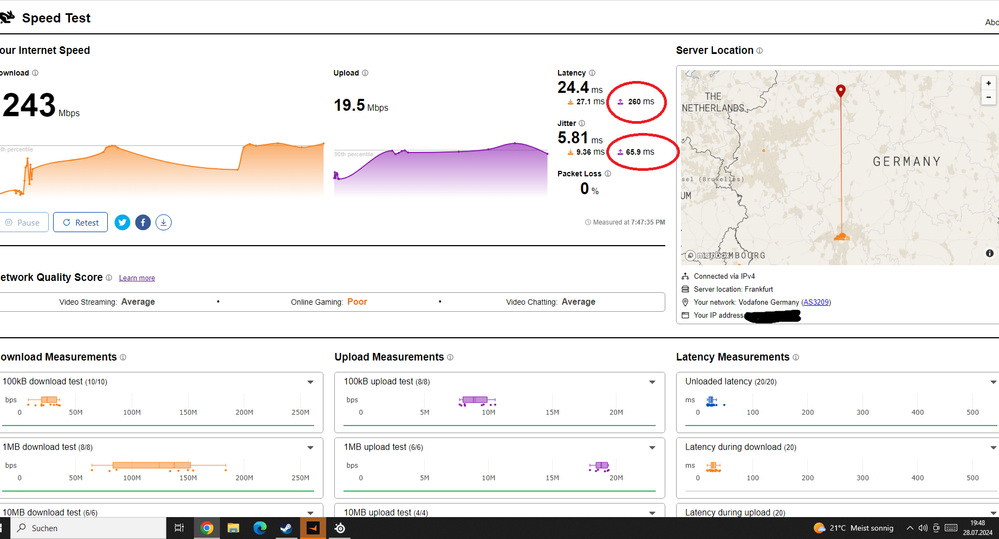Click the upload speed chart
999x539 pixels.
pos(441,169)
